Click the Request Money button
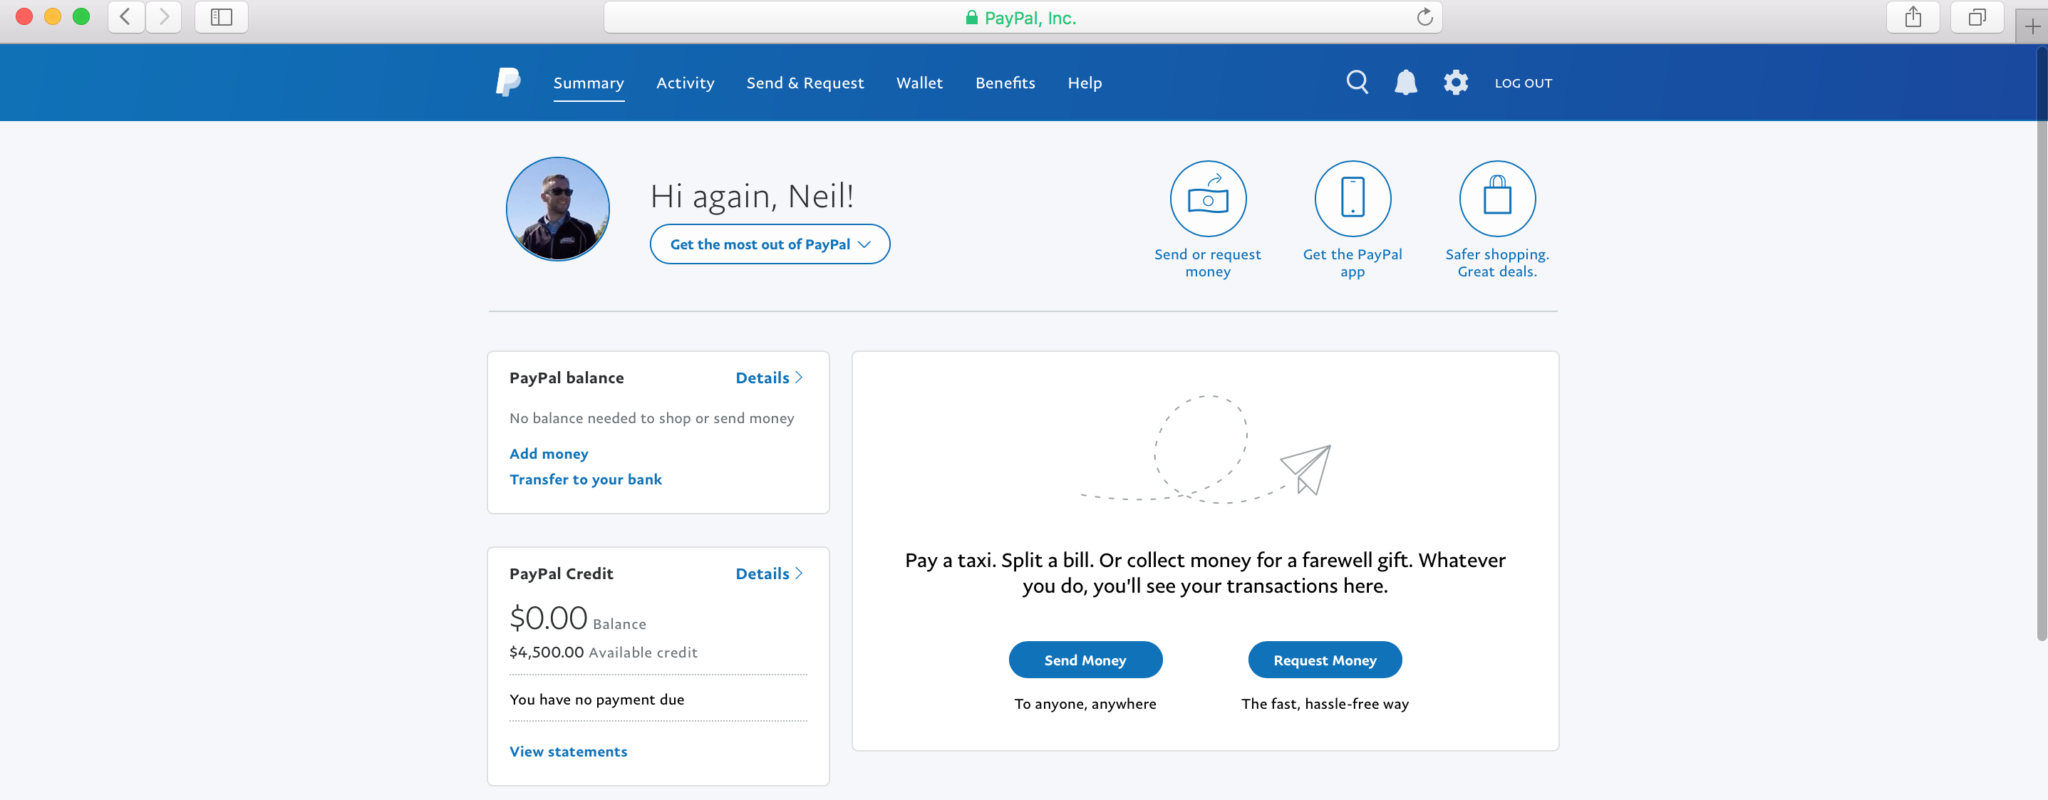Viewport: 2048px width, 800px height. click(x=1325, y=660)
